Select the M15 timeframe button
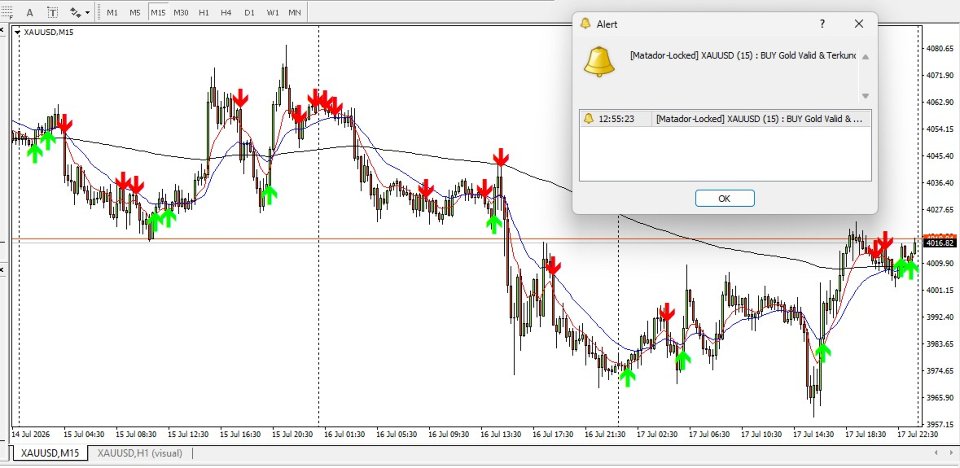 point(157,12)
